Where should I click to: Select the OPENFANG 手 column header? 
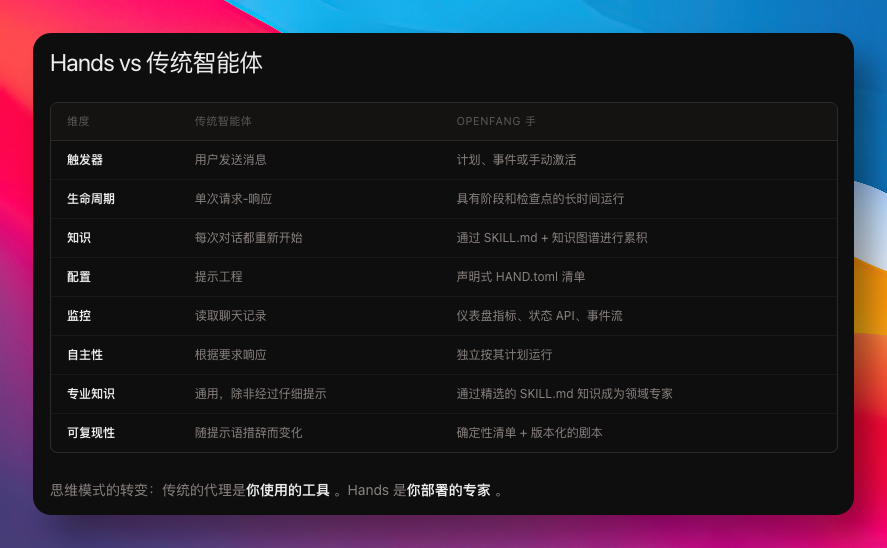point(496,121)
